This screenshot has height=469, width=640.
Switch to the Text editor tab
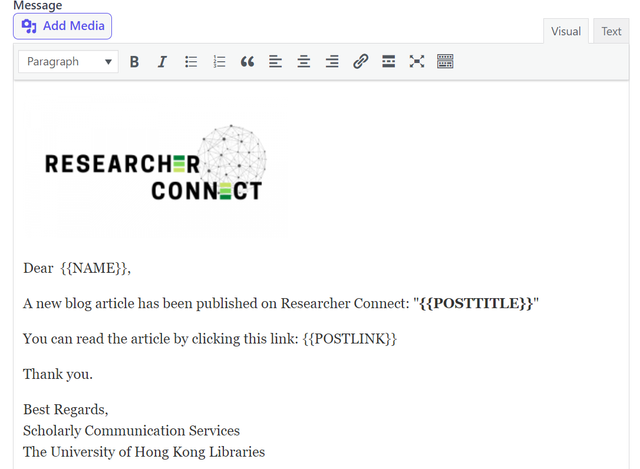(611, 31)
